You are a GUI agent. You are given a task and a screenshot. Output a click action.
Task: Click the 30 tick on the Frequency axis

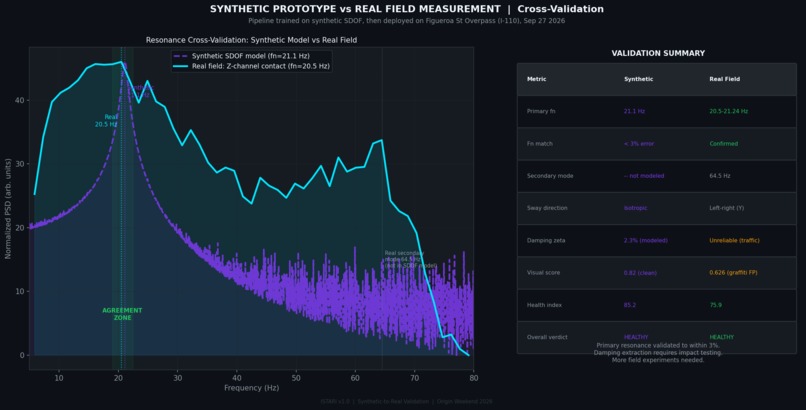(x=177, y=378)
